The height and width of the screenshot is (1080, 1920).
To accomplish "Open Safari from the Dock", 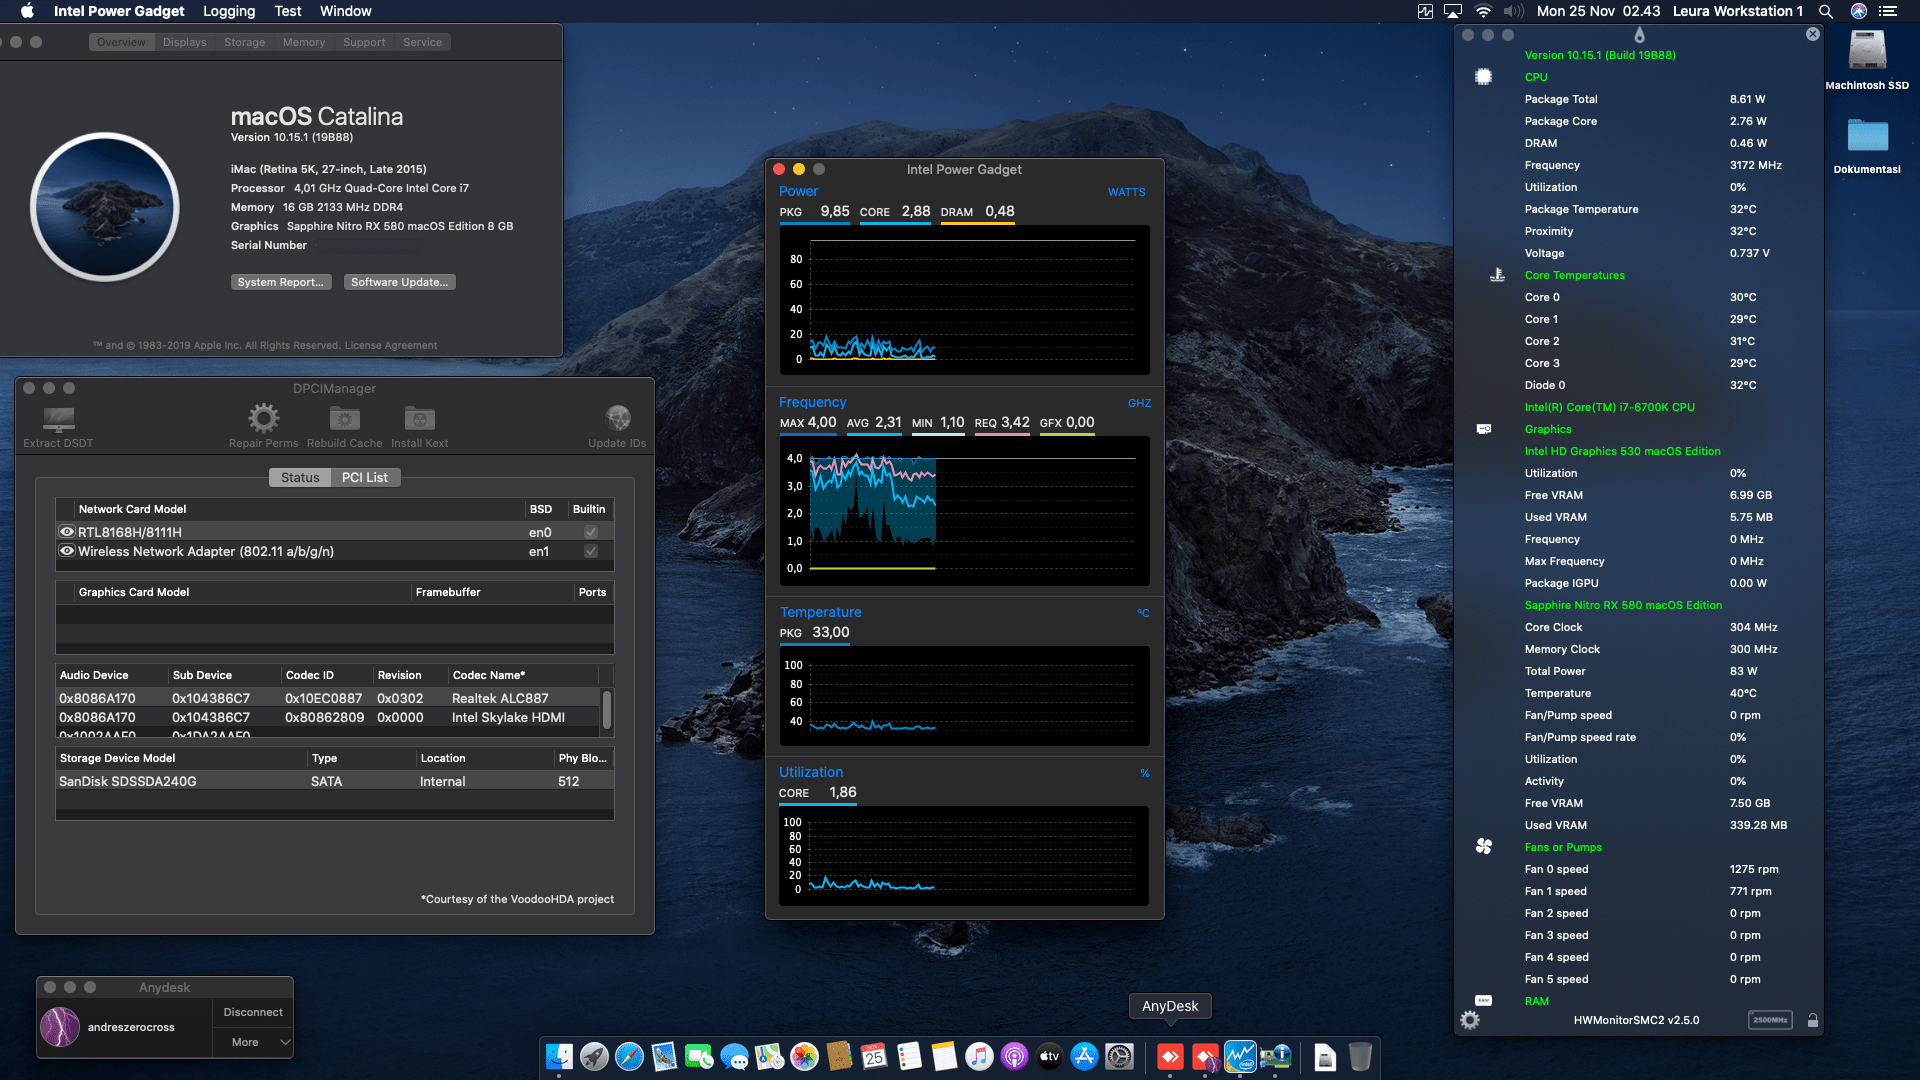I will (x=629, y=1057).
